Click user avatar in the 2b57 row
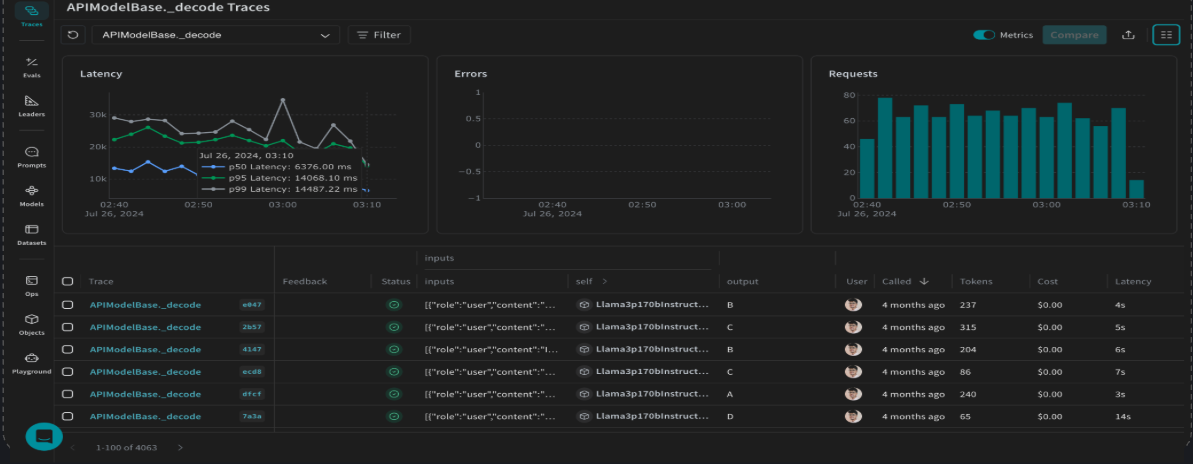1193x464 pixels. coord(853,327)
